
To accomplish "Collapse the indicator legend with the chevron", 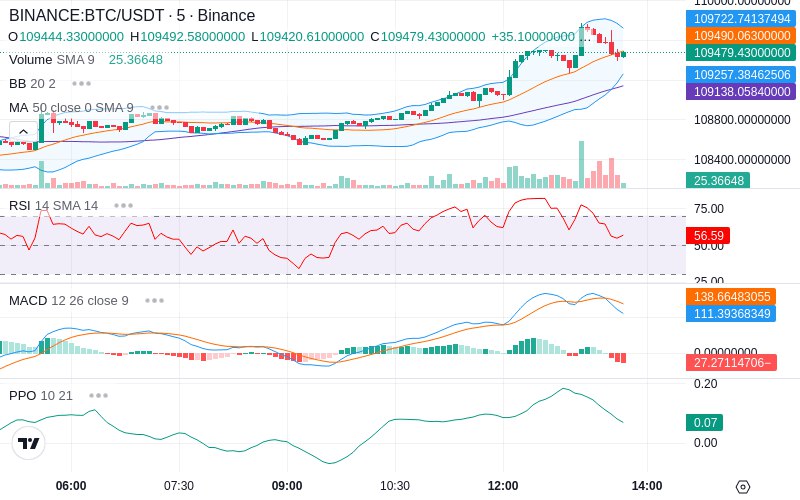I will 23,132.
